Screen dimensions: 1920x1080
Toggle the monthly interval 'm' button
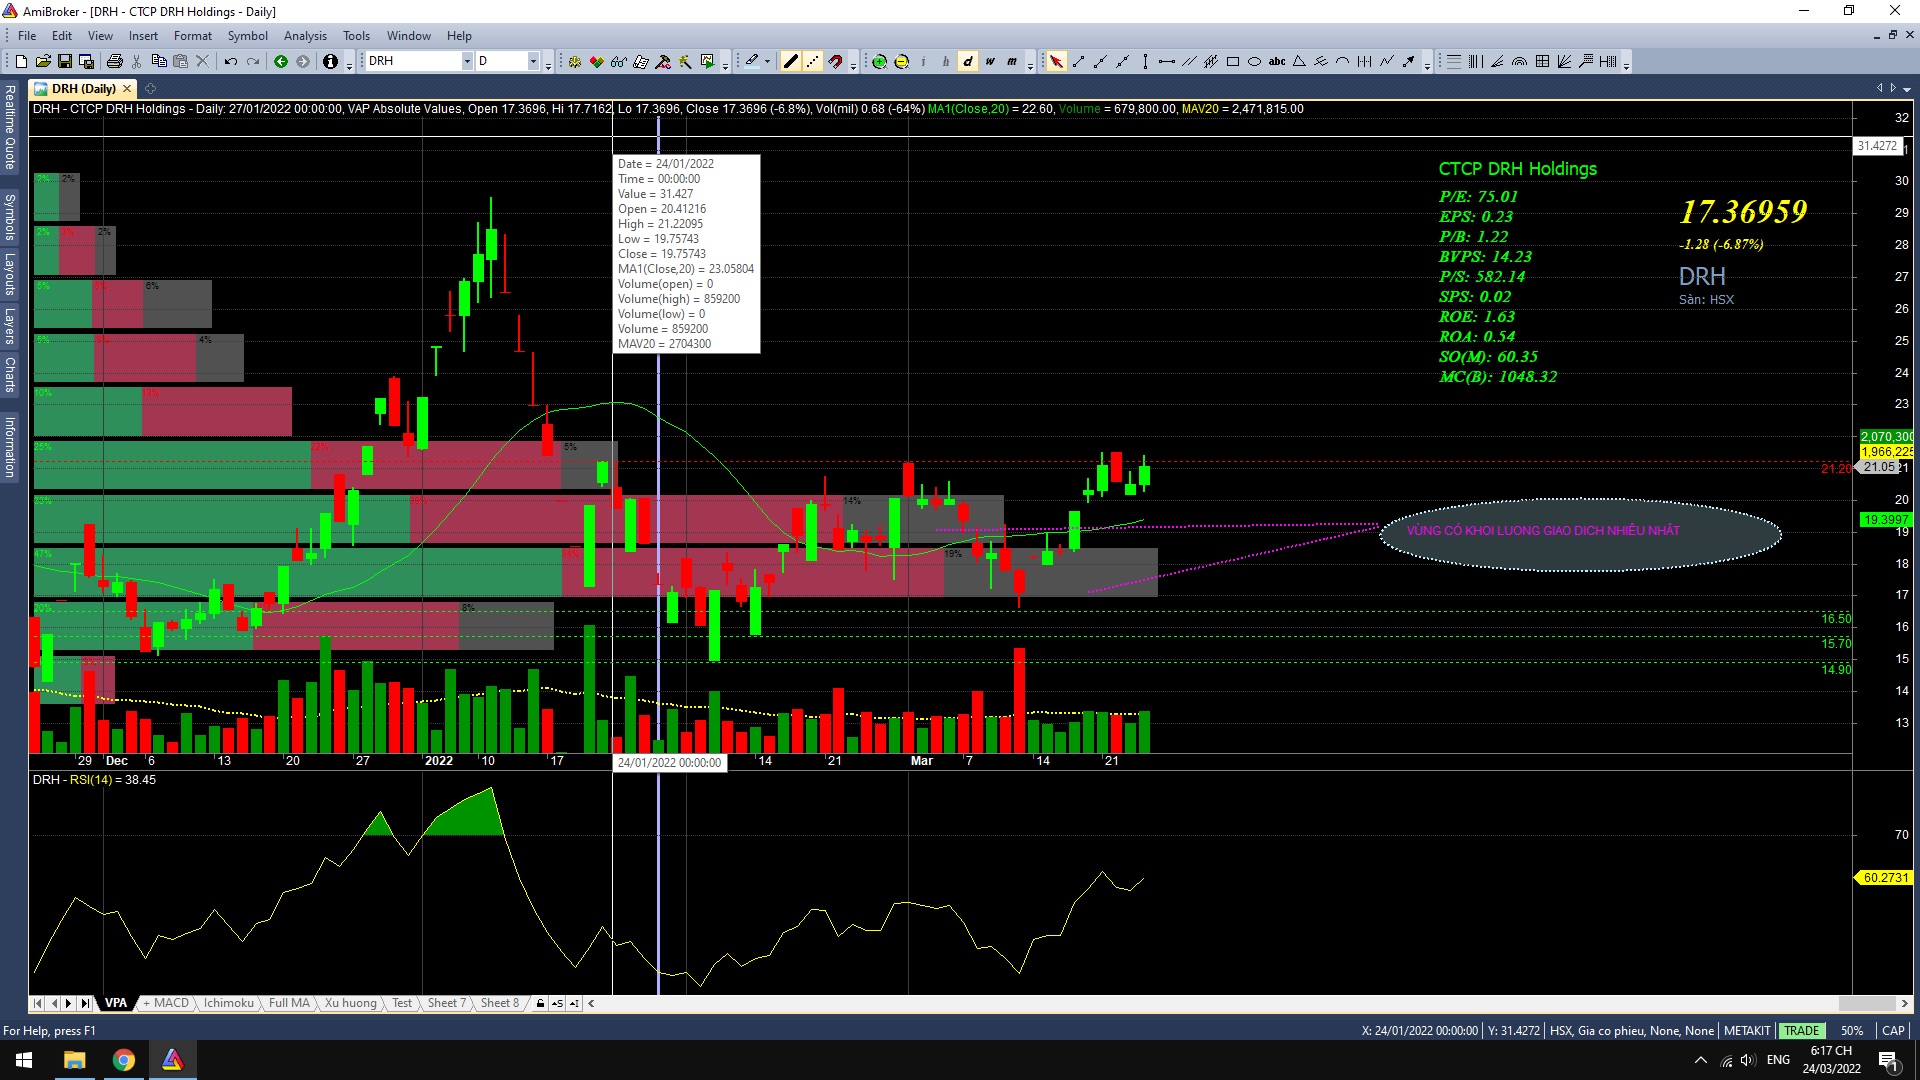click(x=1012, y=62)
